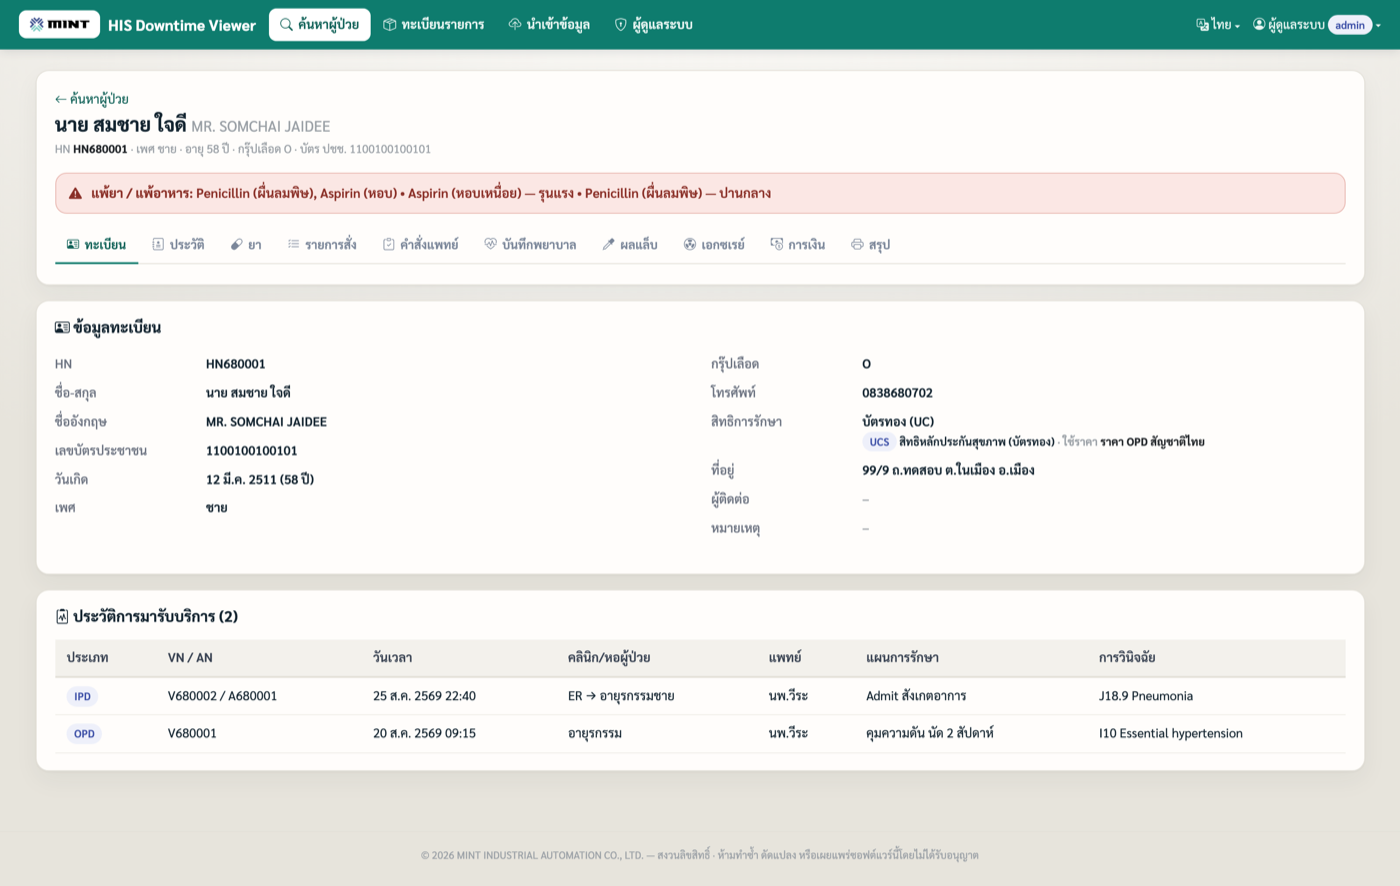This screenshot has width=1400, height=886.
Task: Open the admin user account dropdown
Action: click(1317, 25)
